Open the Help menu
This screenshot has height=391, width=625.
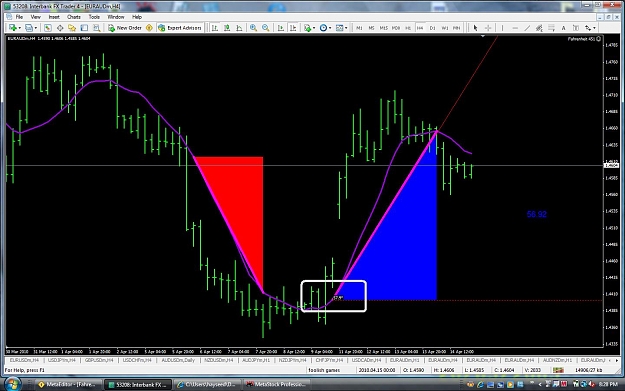click(x=137, y=17)
